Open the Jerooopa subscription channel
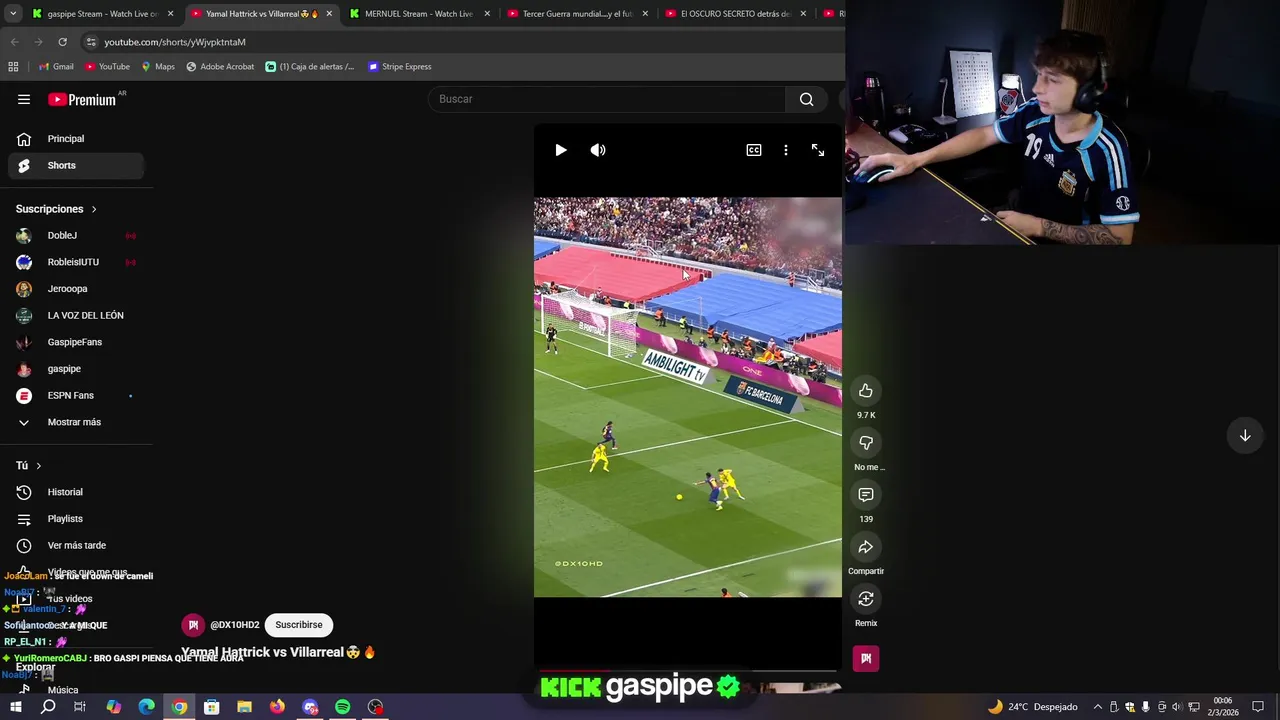The height and width of the screenshot is (720, 1280). pos(76,289)
